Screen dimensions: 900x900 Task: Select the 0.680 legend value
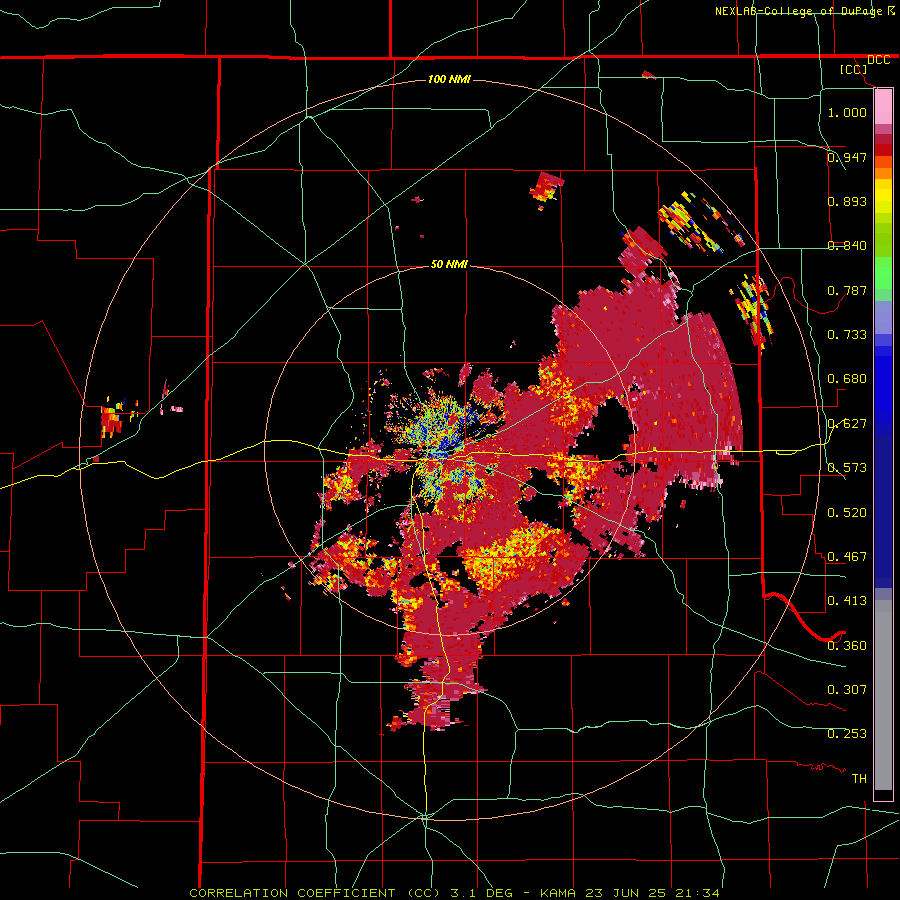847,379
